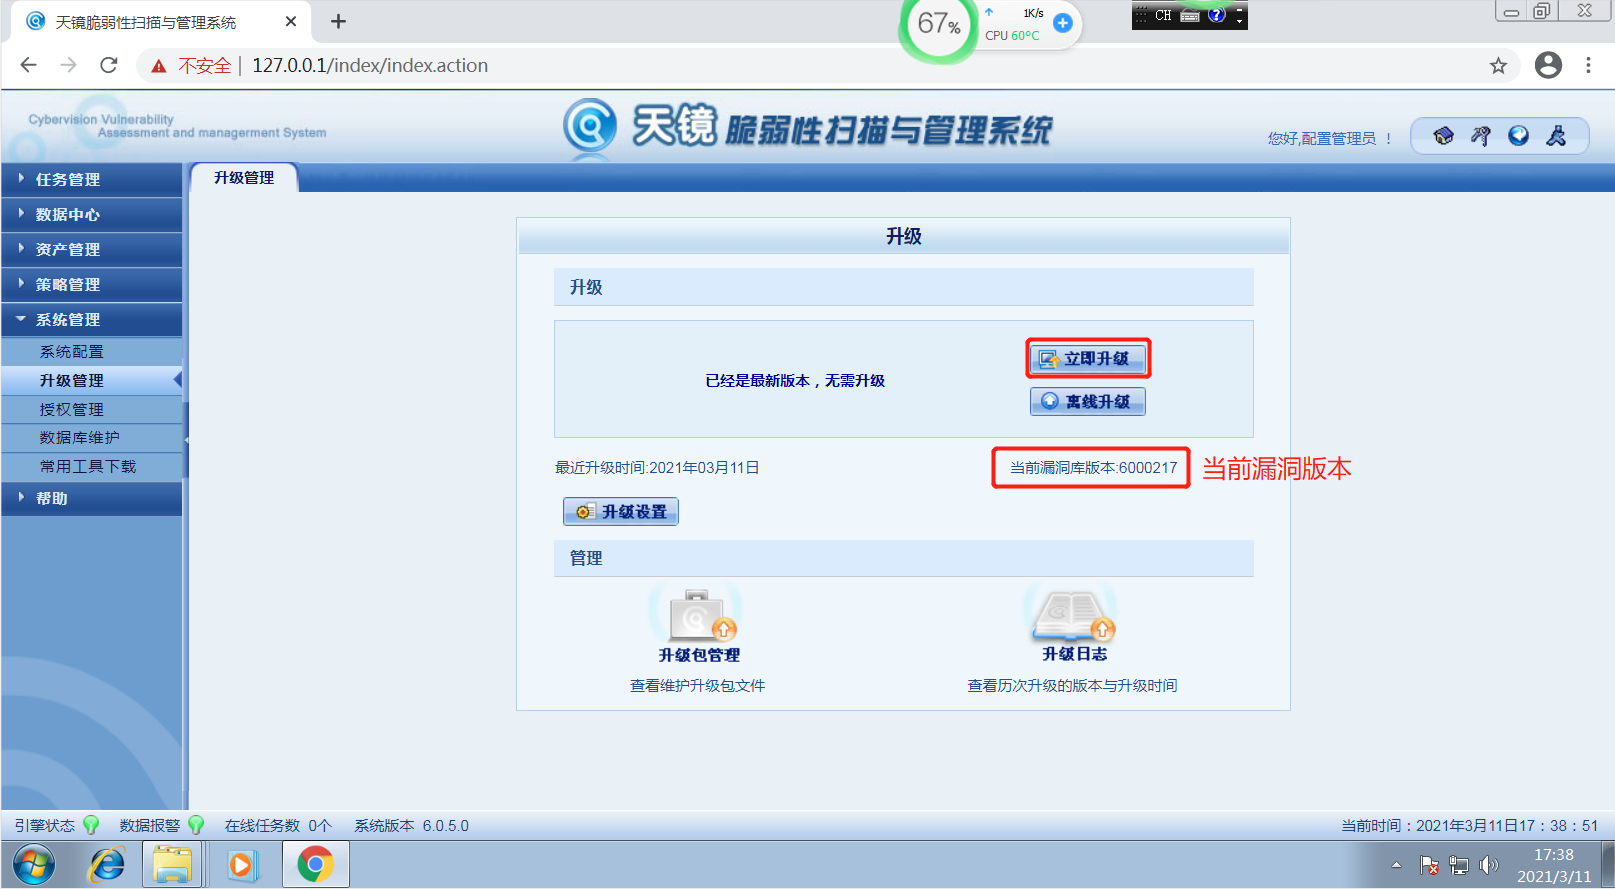This screenshot has width=1615, height=889.
Task: Click the 67% memory circle widget
Action: [938, 24]
